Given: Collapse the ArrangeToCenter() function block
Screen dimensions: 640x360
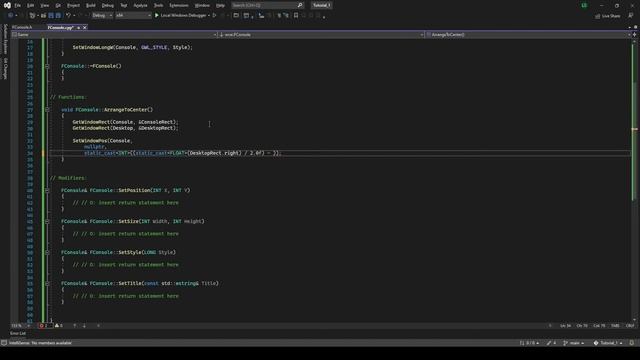Looking at the screenshot, I should coord(47,110).
